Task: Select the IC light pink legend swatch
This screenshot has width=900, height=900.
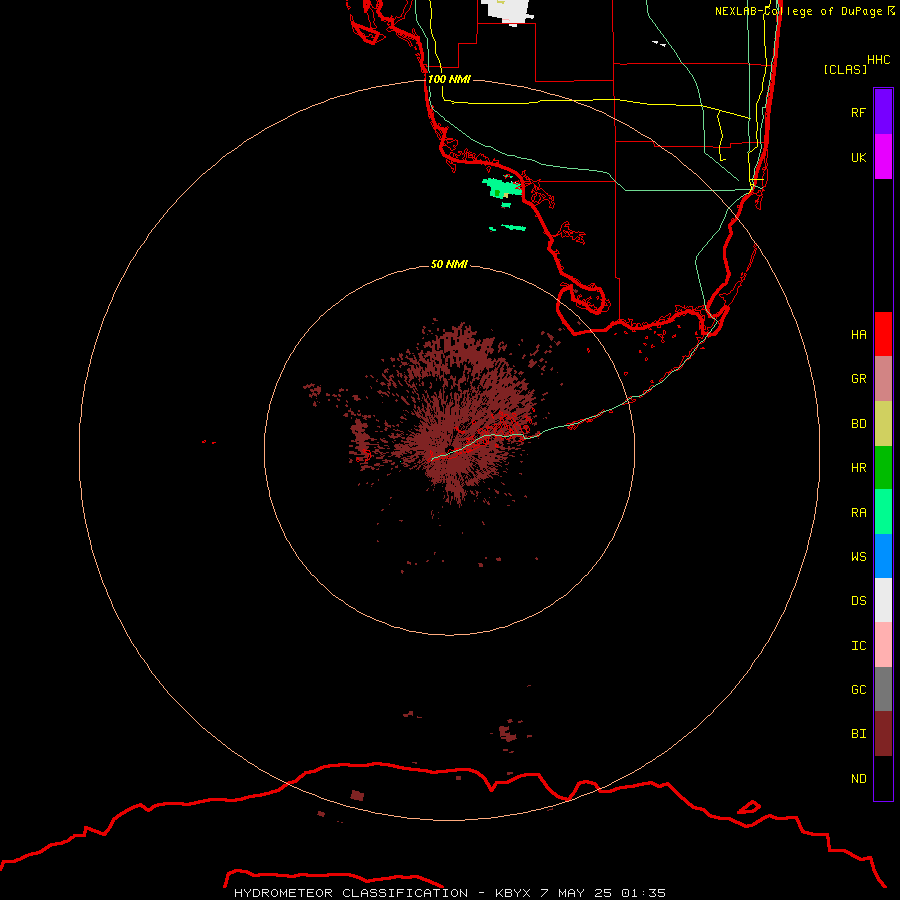Action: click(x=883, y=645)
